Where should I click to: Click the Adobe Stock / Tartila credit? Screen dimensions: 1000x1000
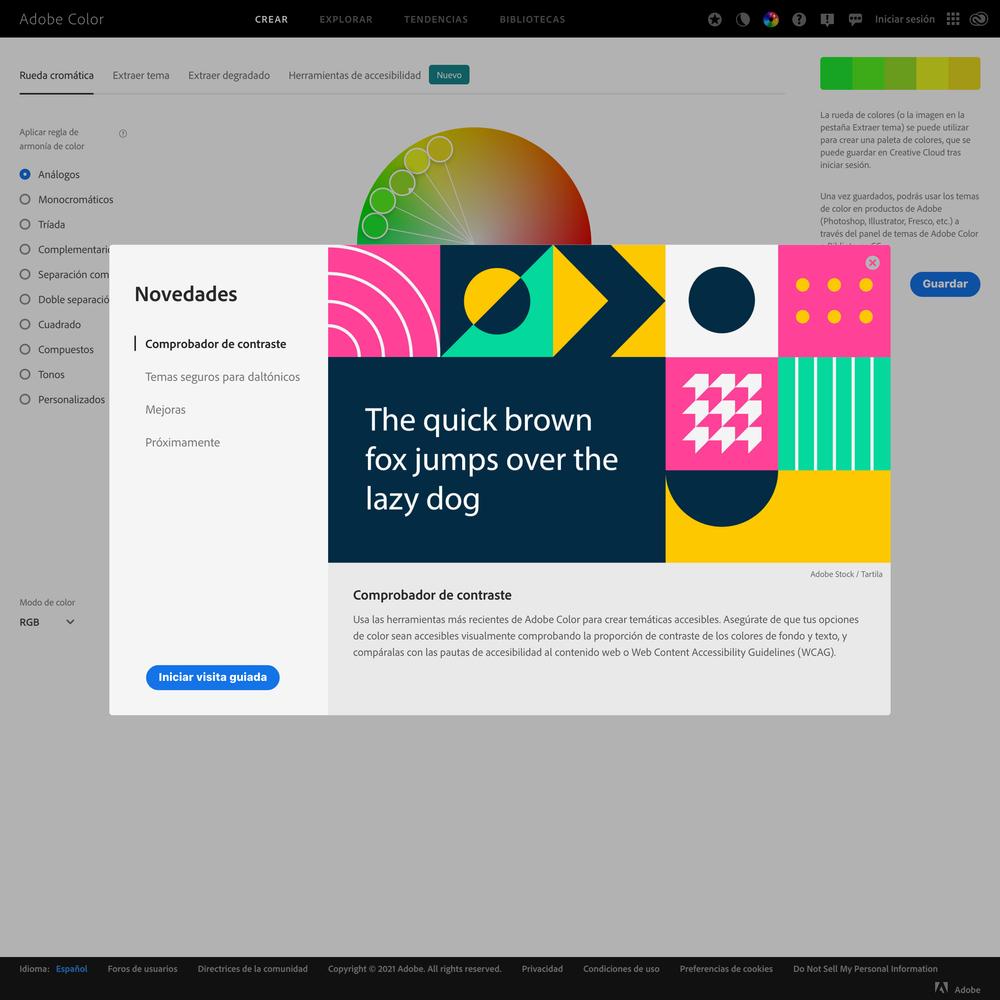point(846,574)
